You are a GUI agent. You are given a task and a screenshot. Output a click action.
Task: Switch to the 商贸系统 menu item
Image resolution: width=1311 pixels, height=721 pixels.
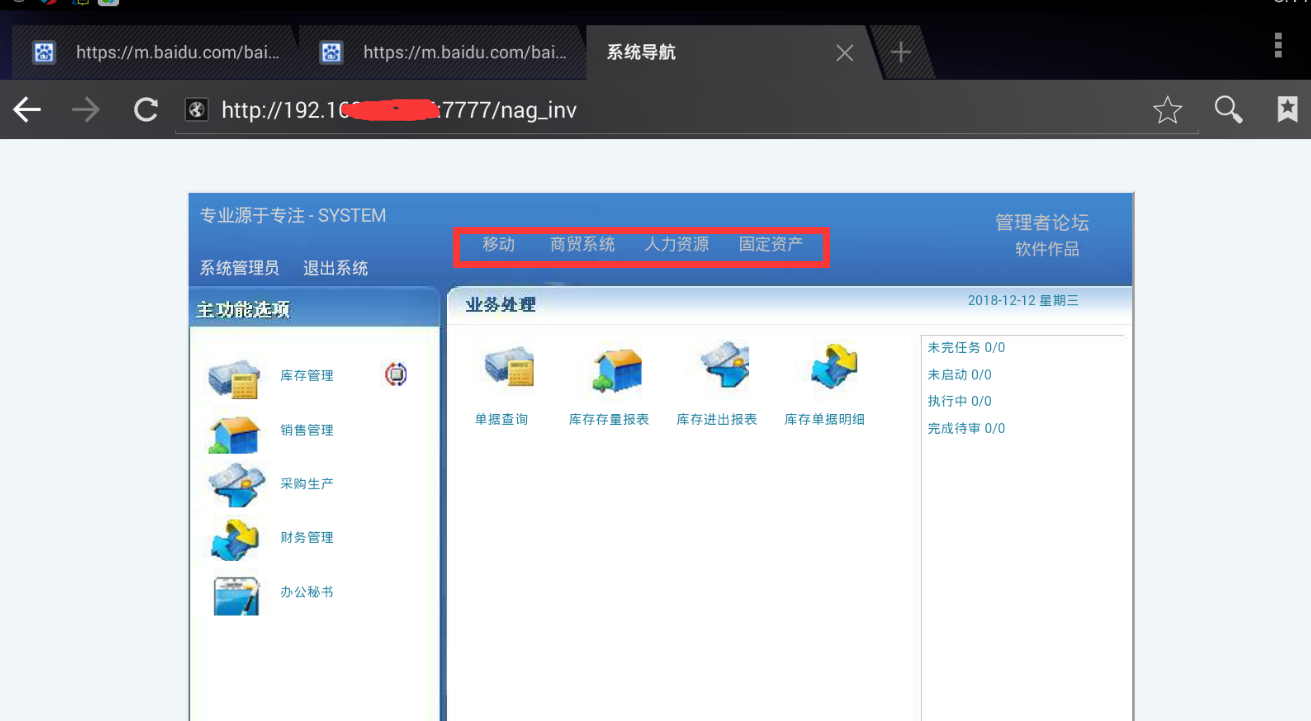(x=582, y=245)
